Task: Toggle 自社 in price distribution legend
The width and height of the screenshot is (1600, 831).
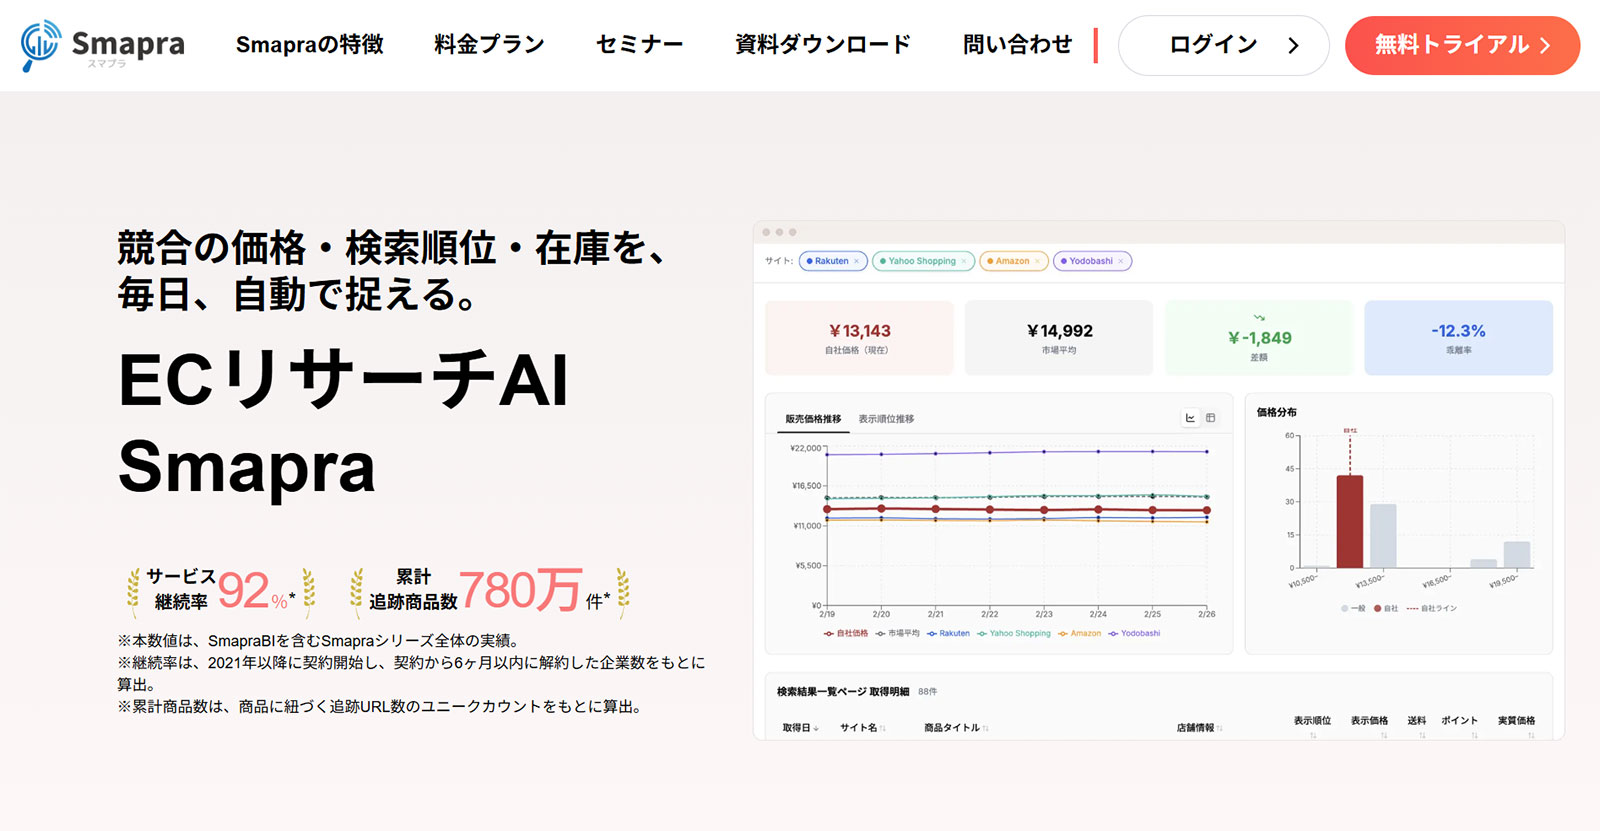Action: pos(1386,608)
